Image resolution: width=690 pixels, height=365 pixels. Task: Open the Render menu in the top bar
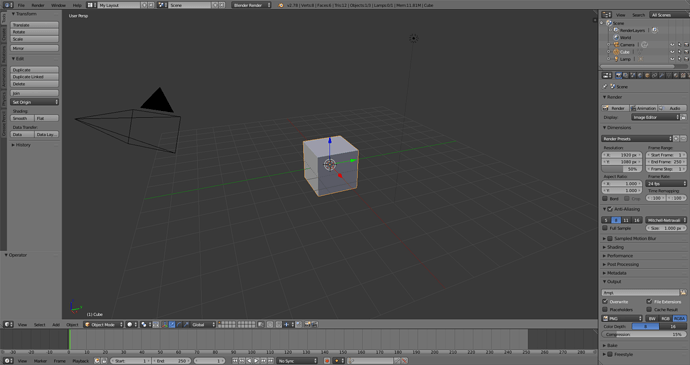(x=38, y=5)
